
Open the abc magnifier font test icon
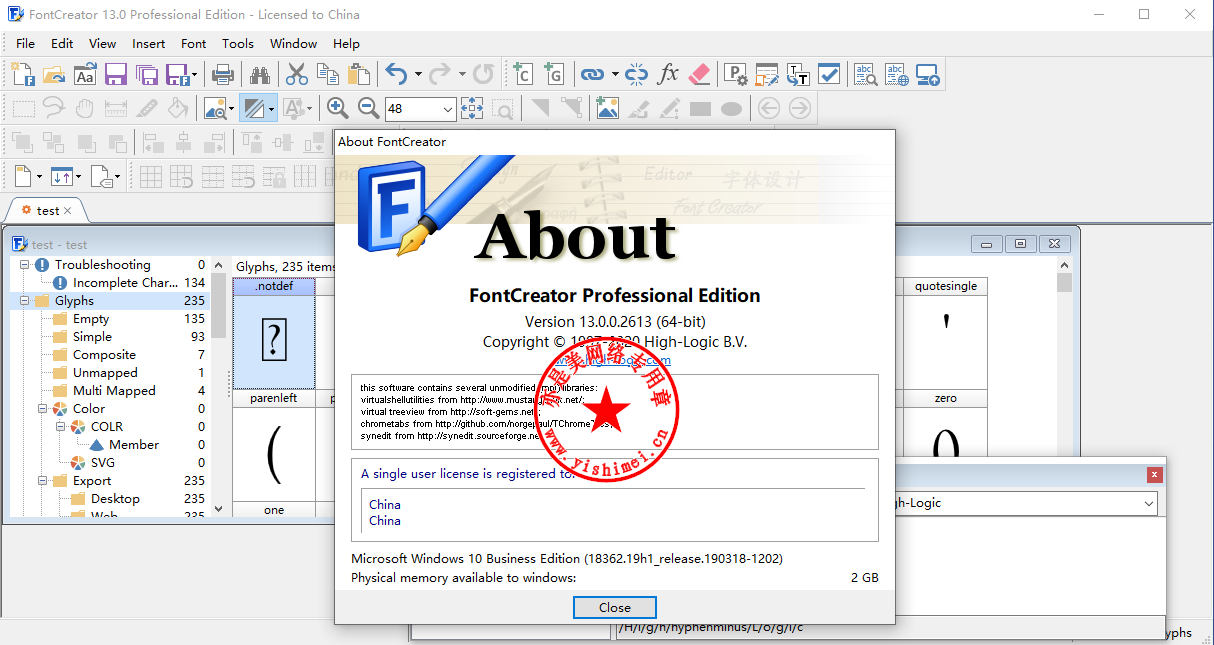pos(866,74)
